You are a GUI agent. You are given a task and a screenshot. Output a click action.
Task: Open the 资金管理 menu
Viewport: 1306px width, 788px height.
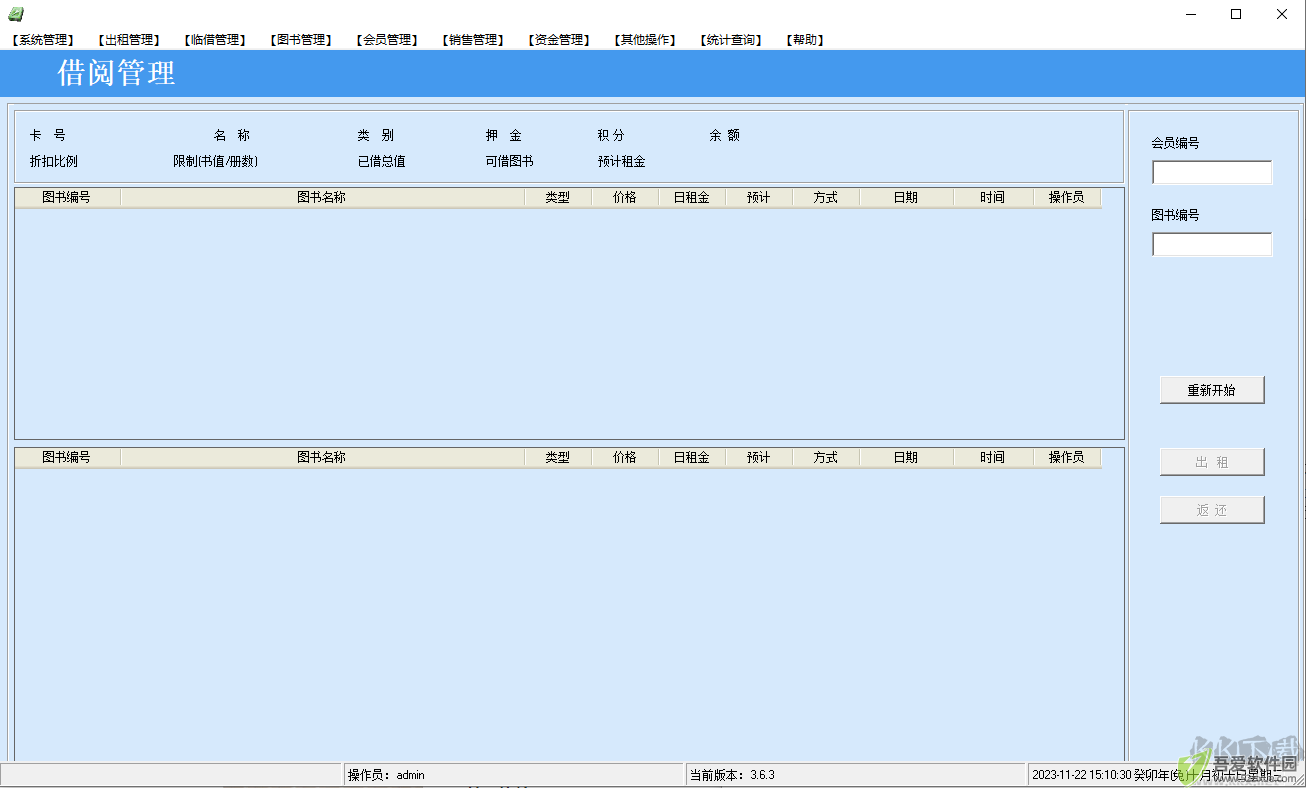click(x=557, y=40)
